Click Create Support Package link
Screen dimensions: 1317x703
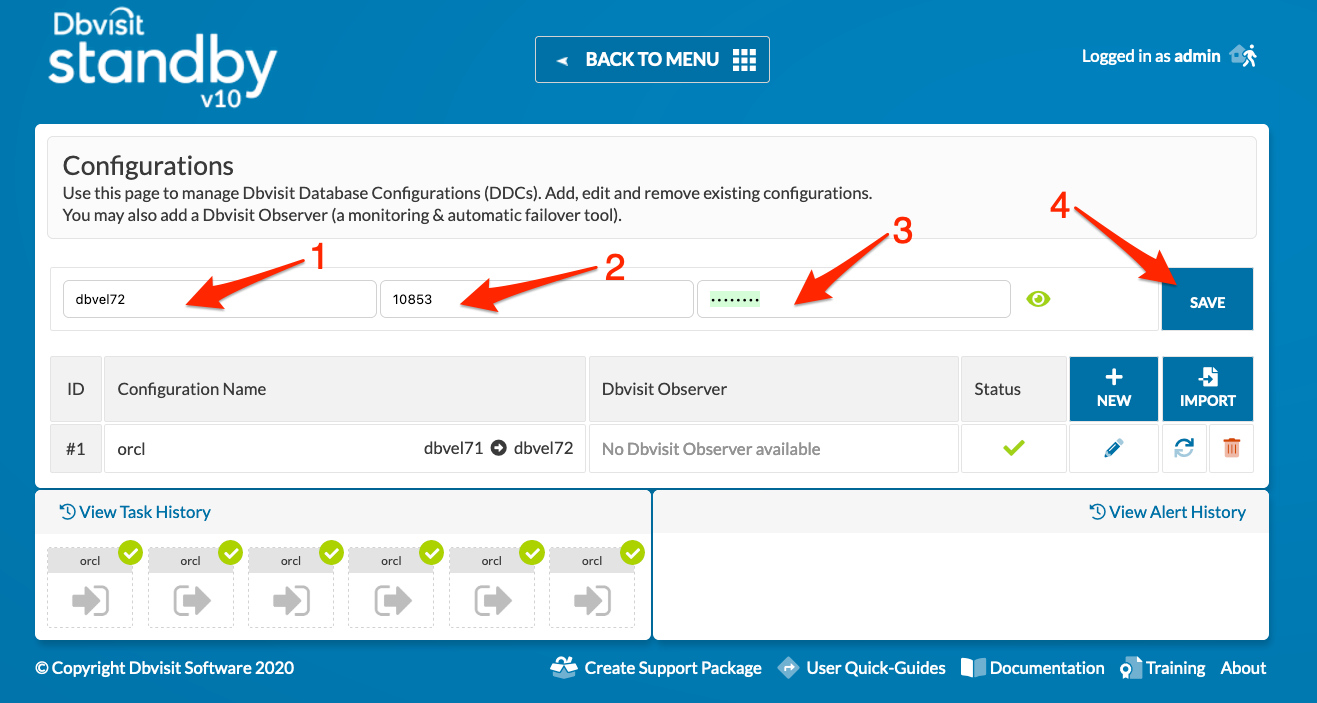click(656, 668)
